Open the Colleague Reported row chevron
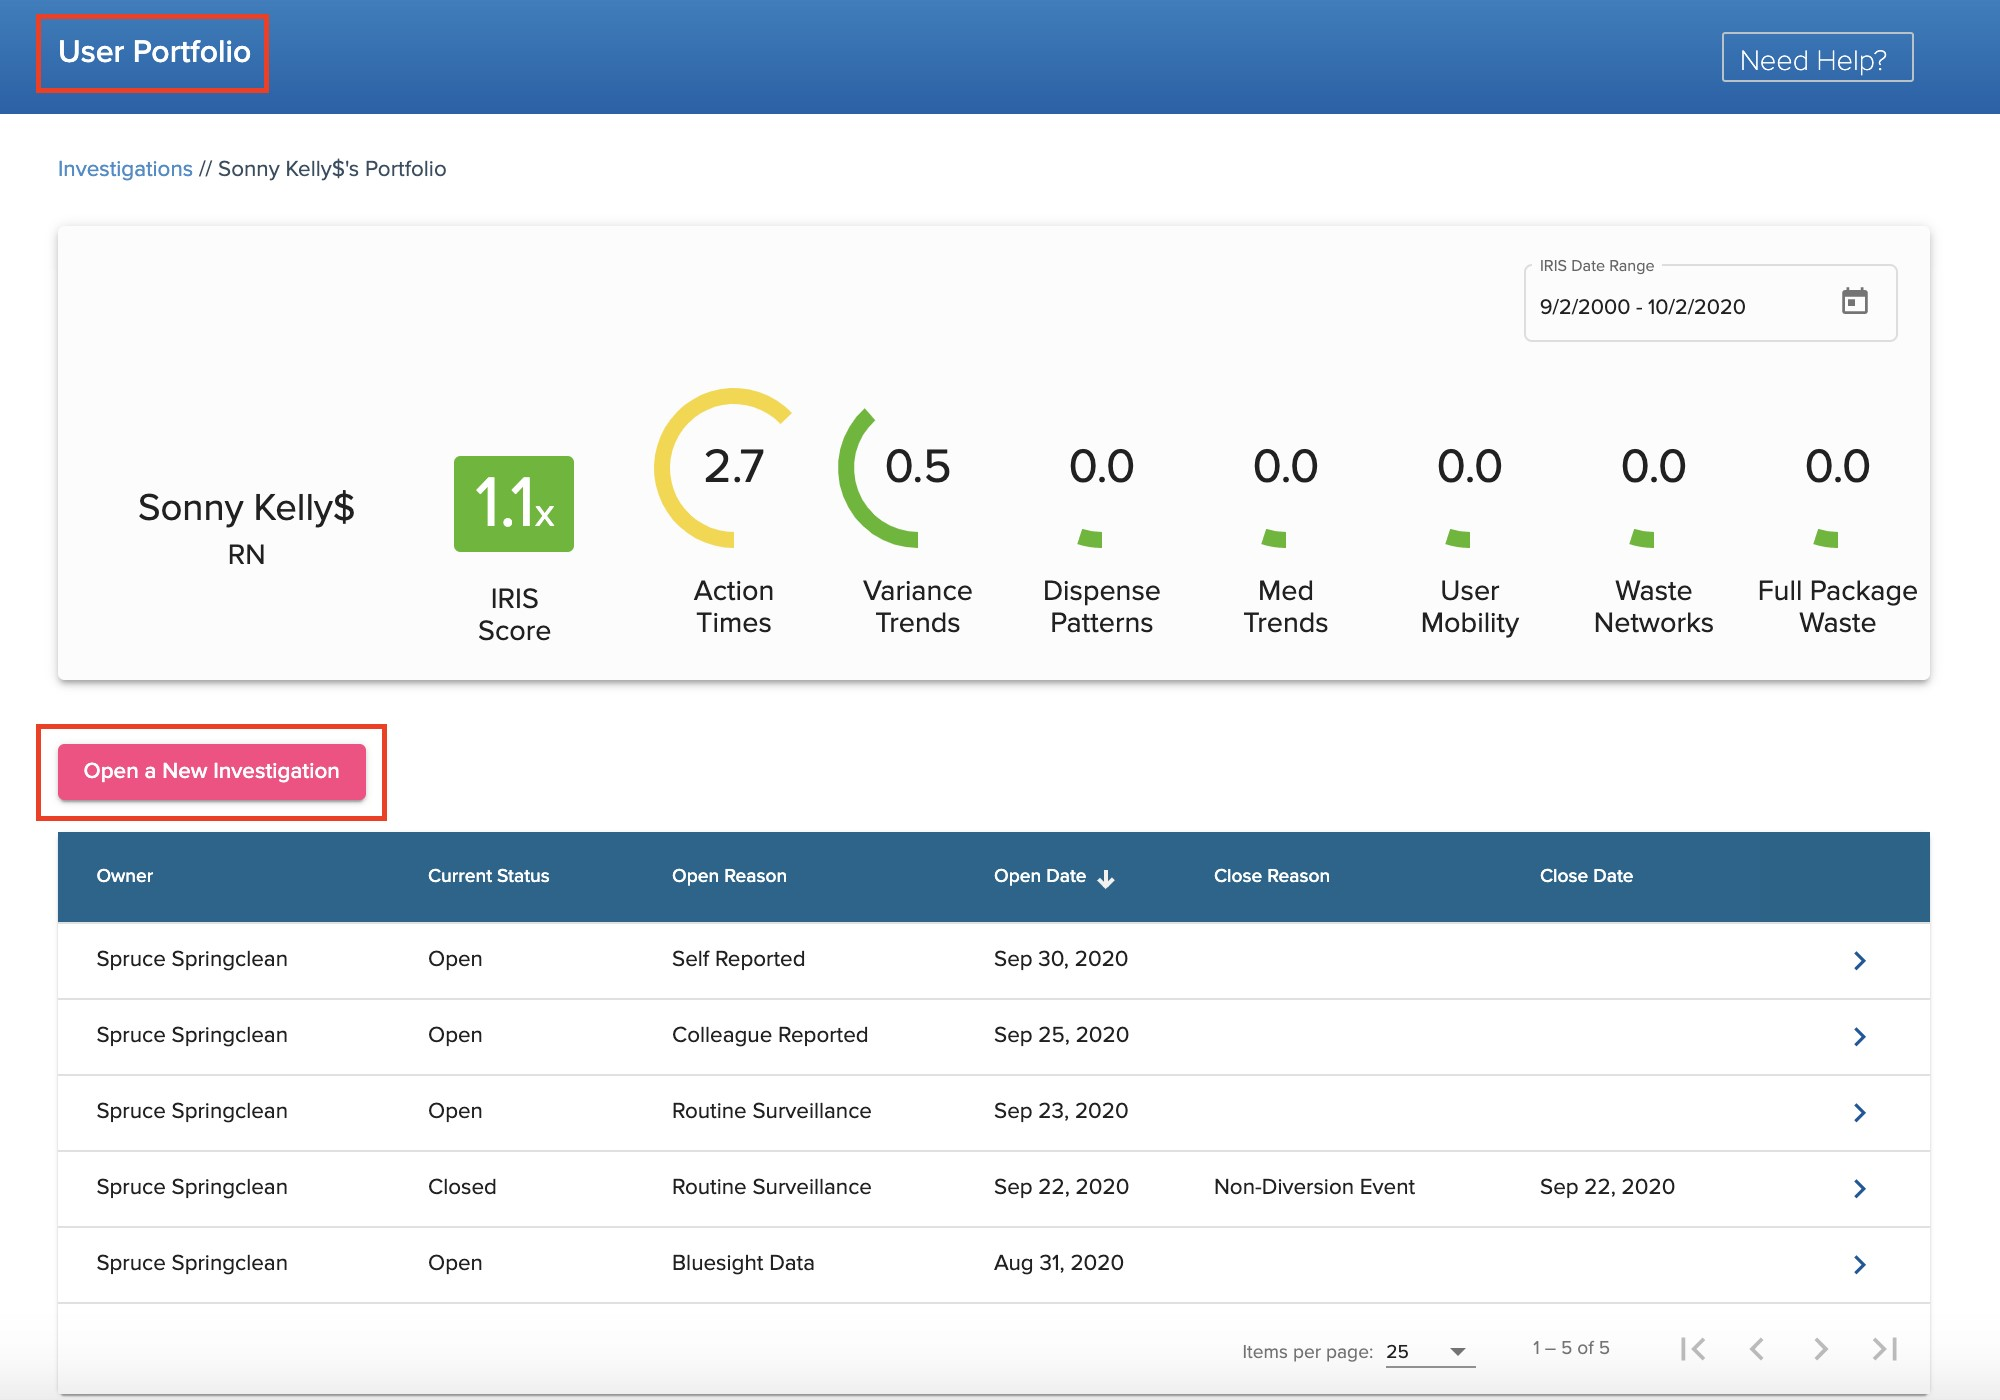The width and height of the screenshot is (2000, 1400). click(x=1859, y=1036)
